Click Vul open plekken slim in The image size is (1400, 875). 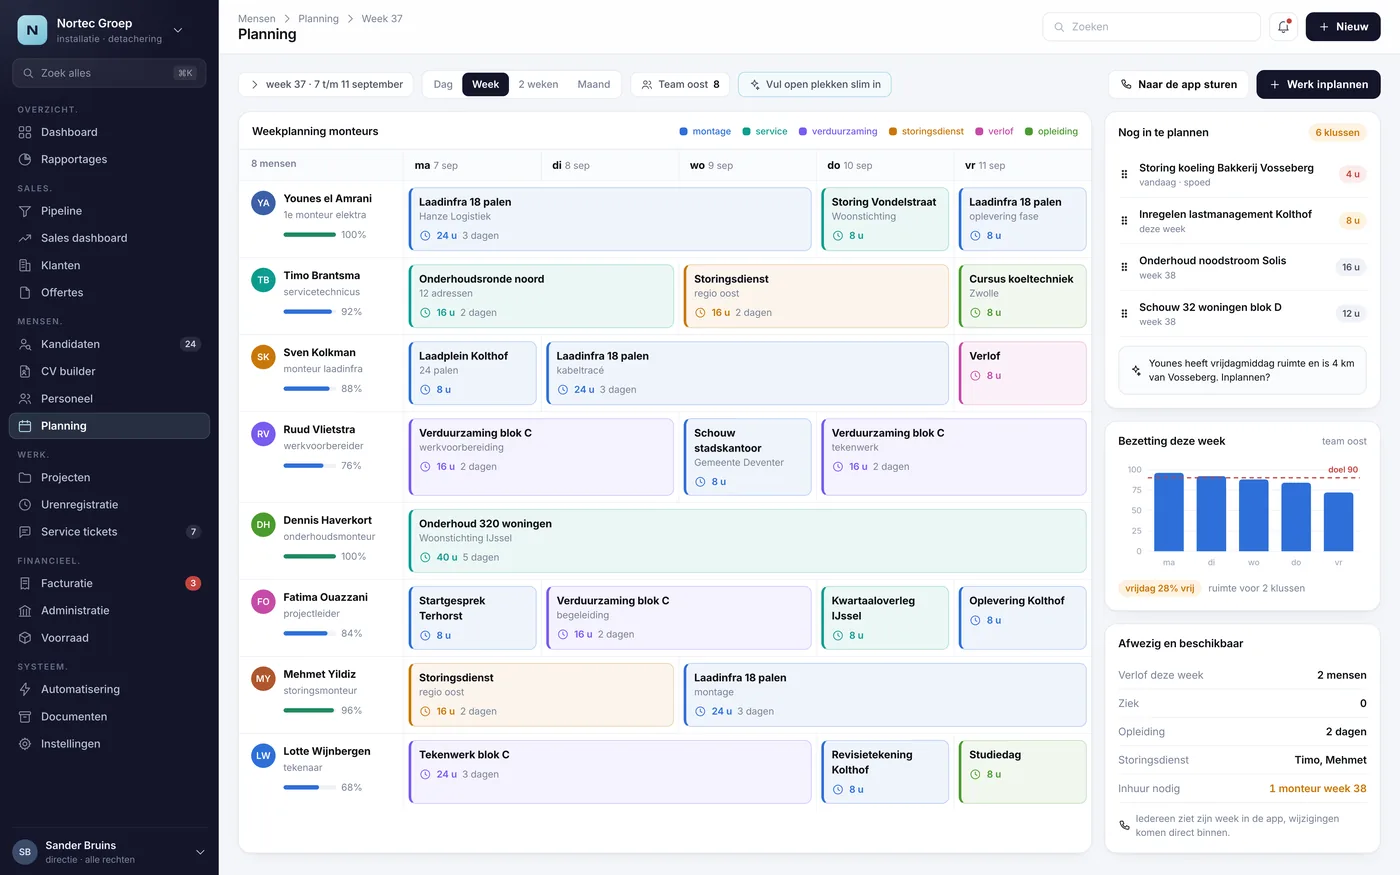[x=814, y=84]
